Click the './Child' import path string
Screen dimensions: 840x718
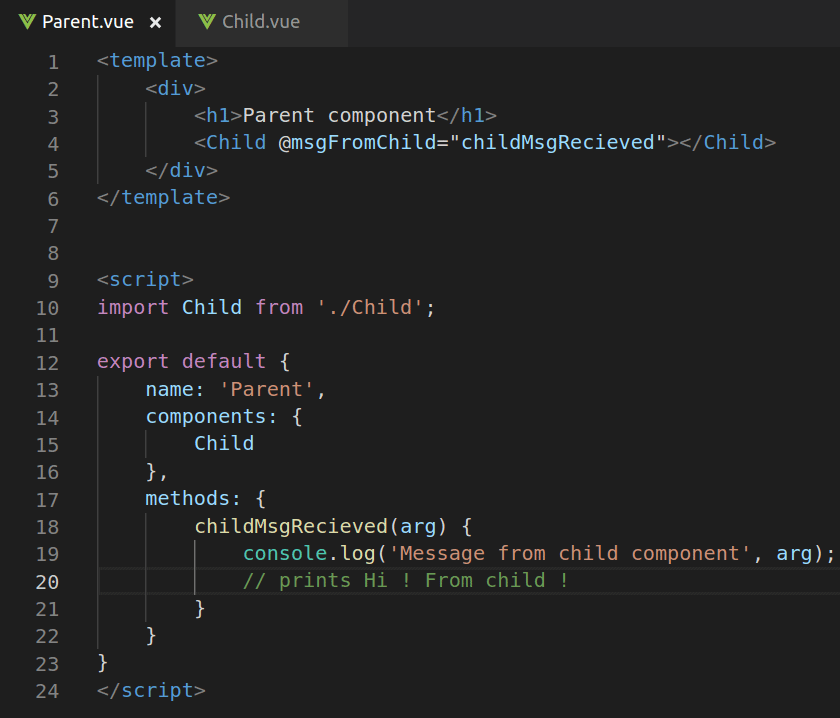coord(370,308)
